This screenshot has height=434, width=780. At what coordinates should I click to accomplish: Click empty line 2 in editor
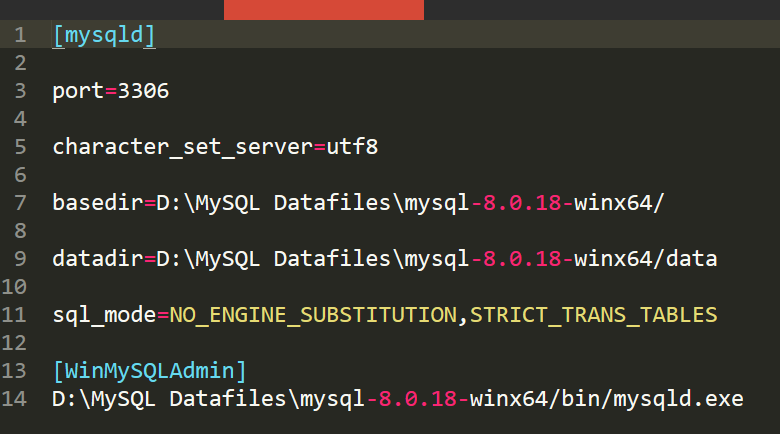tap(398, 63)
